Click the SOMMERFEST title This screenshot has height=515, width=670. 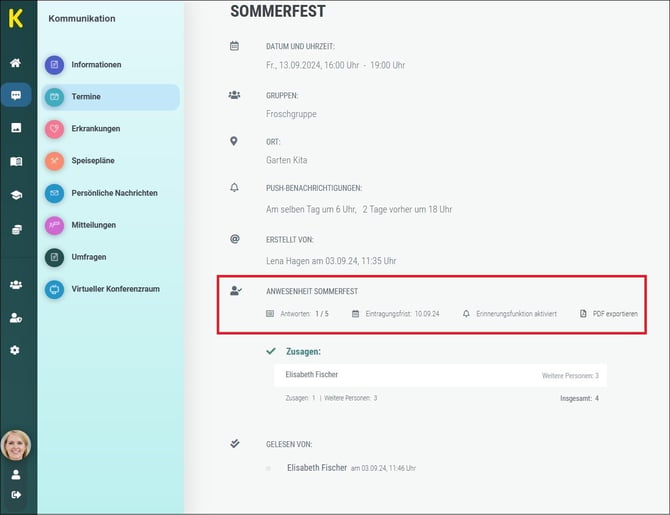click(x=278, y=11)
